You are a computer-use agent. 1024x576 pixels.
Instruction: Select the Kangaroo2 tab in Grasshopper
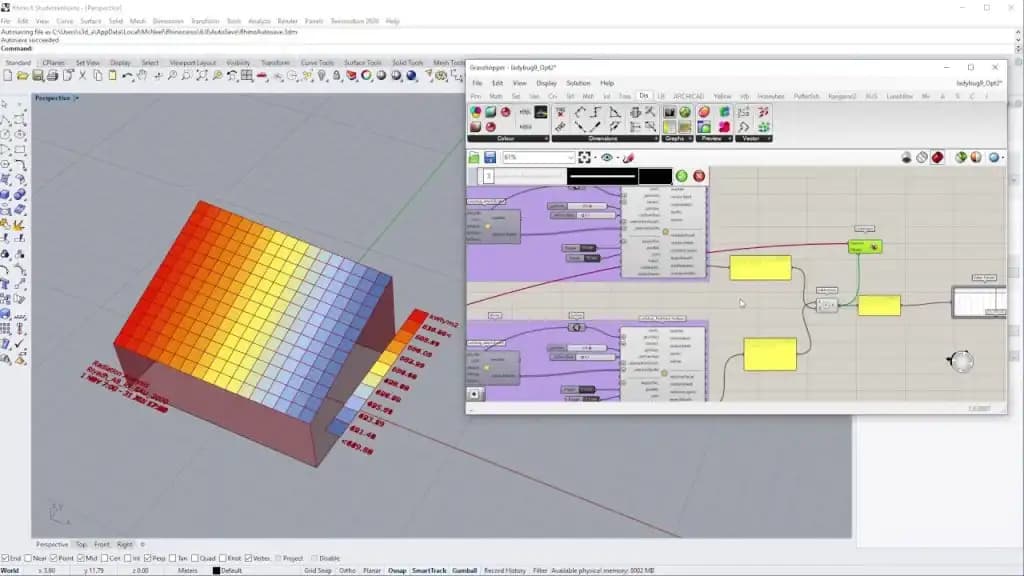[x=842, y=96]
